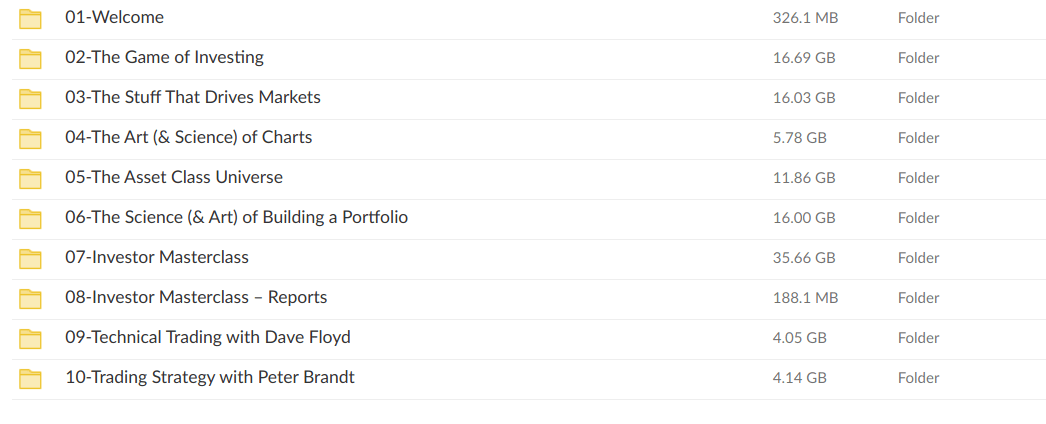Open the 05-The Asset Class Universe link
The height and width of the screenshot is (424, 1046).
[x=174, y=177]
